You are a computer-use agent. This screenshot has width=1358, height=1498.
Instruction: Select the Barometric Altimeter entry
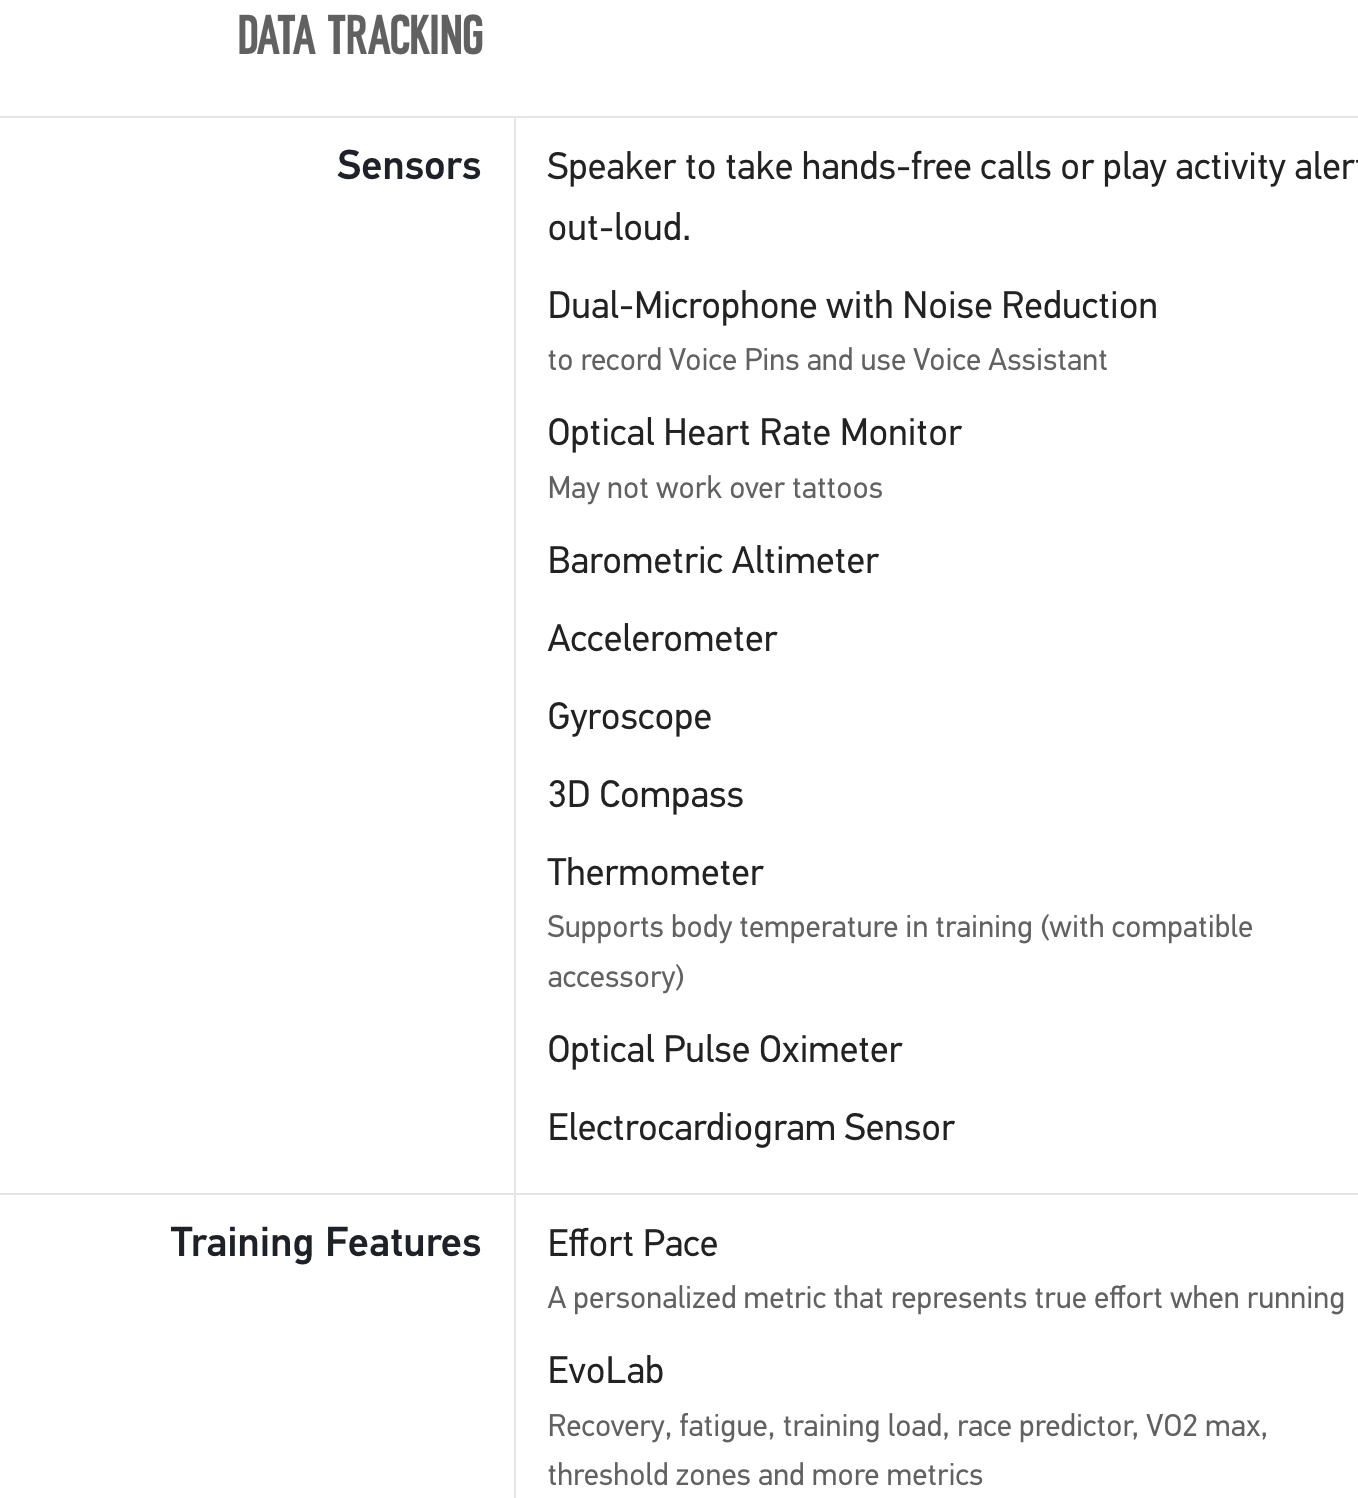(713, 561)
